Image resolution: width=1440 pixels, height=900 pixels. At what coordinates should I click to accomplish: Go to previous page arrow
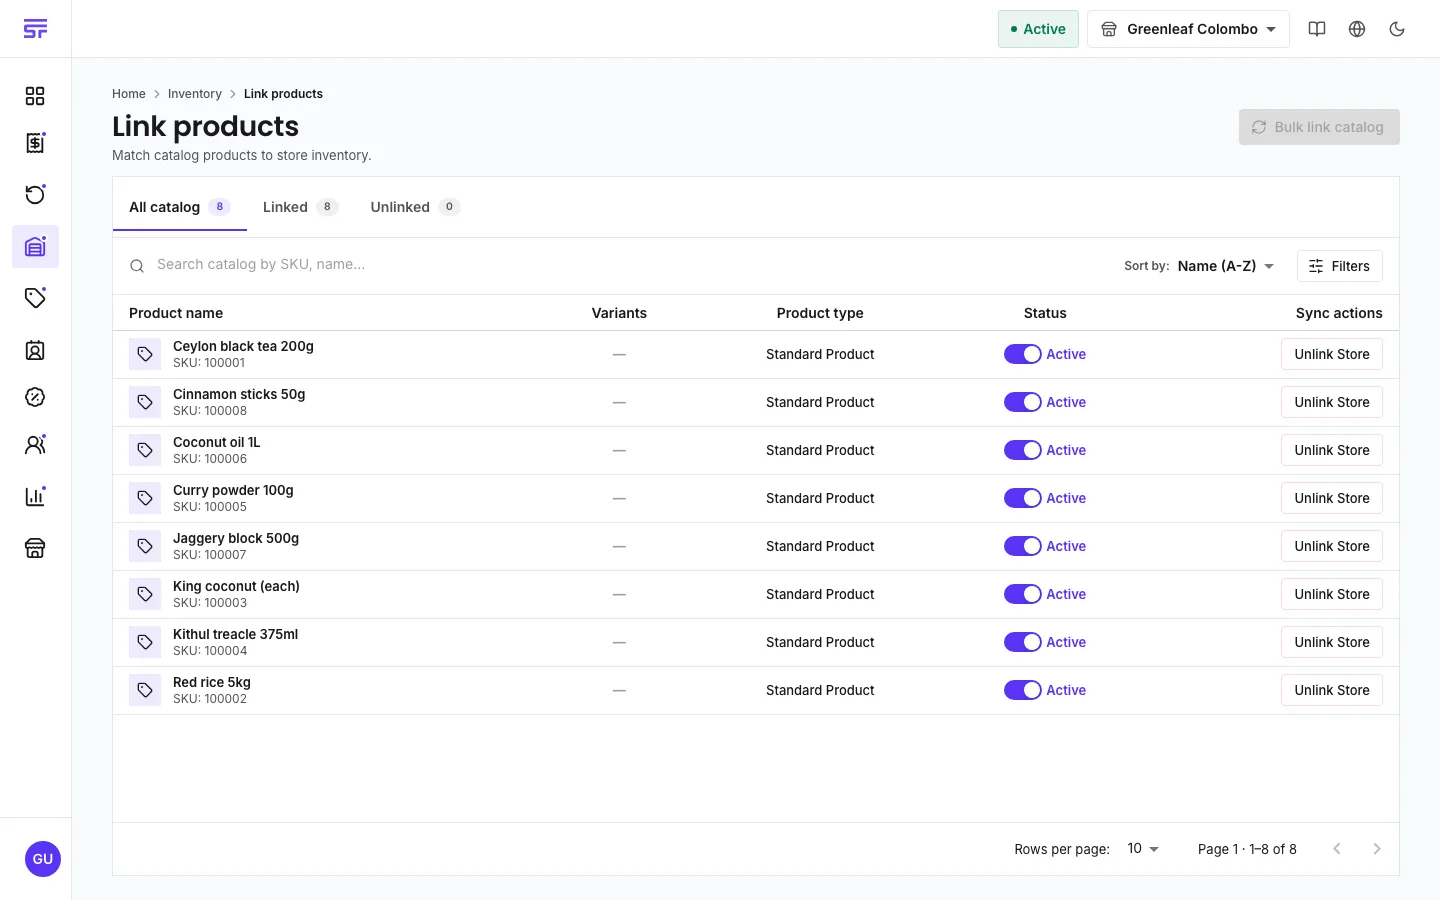[1337, 849]
